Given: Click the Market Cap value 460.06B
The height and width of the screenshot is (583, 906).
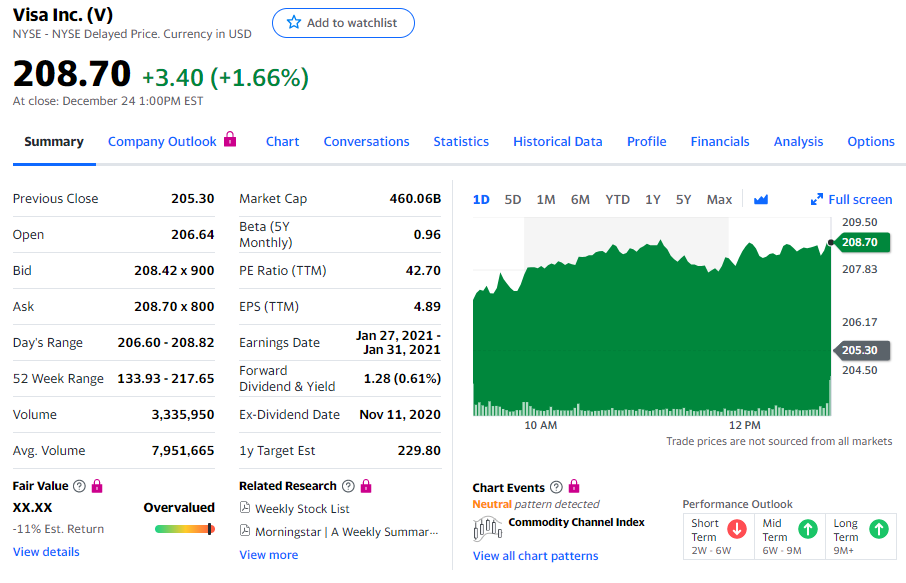Looking at the screenshot, I should click(x=415, y=199).
